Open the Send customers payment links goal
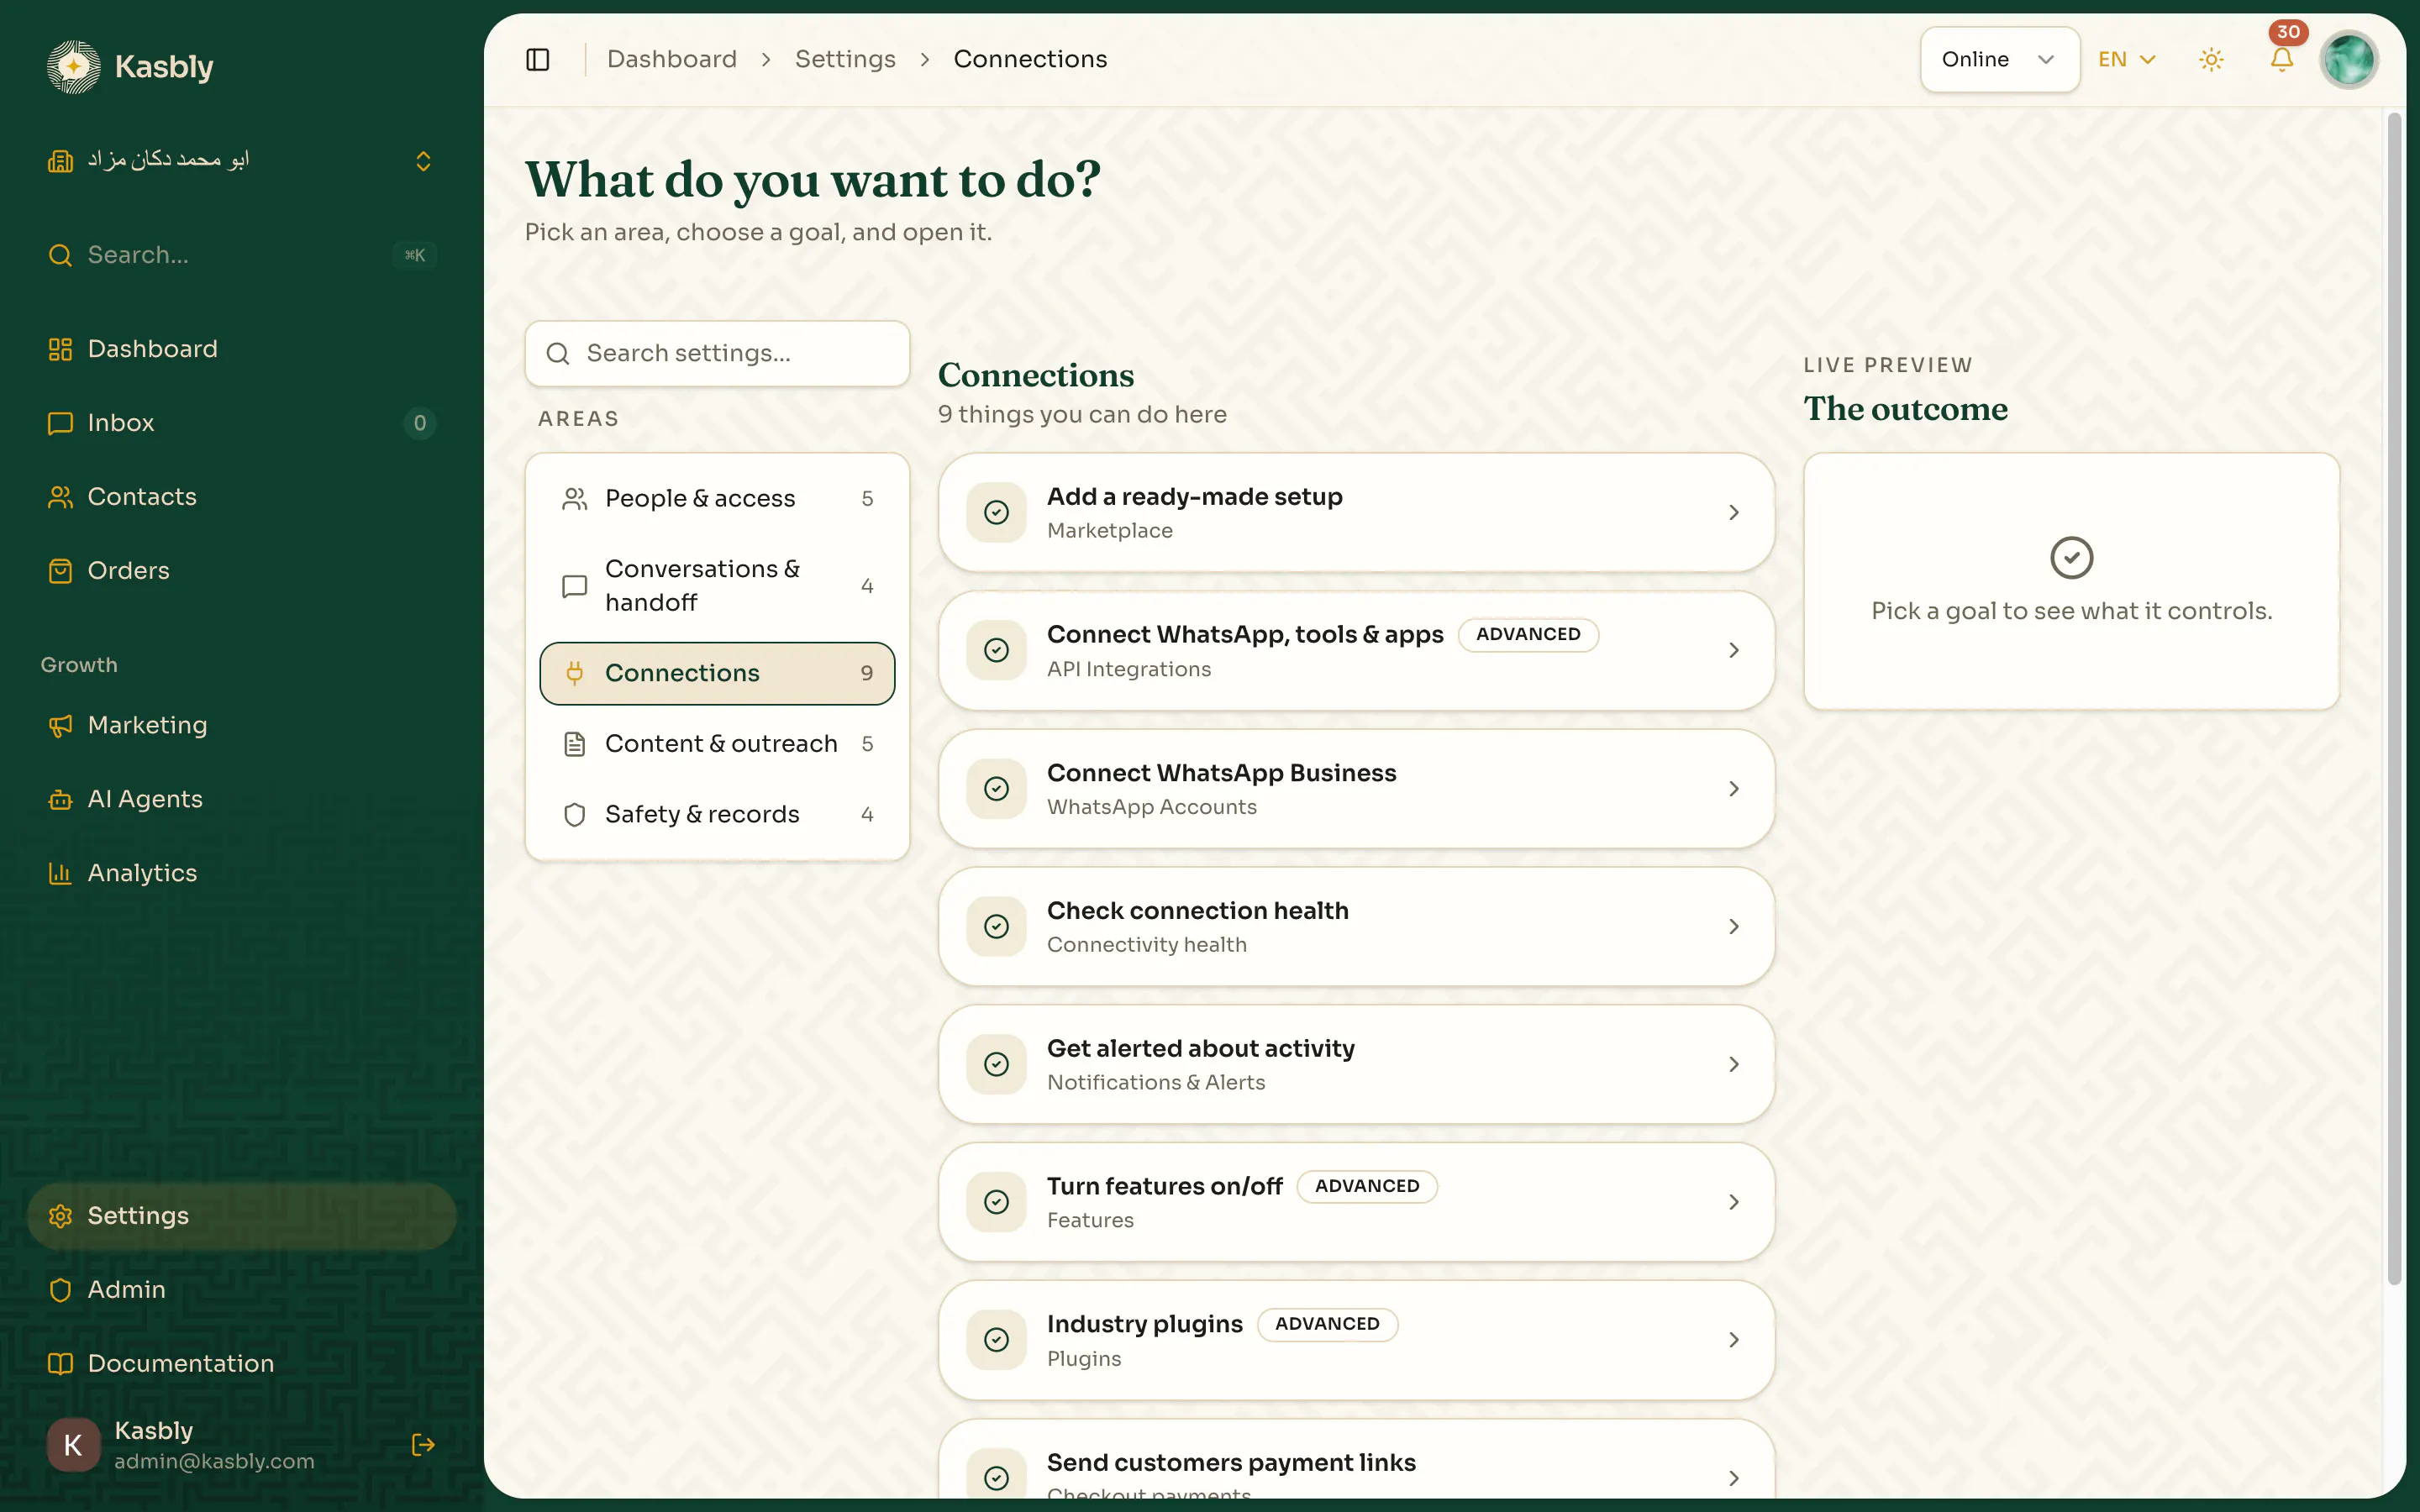This screenshot has height=1512, width=2420. click(x=1356, y=1459)
